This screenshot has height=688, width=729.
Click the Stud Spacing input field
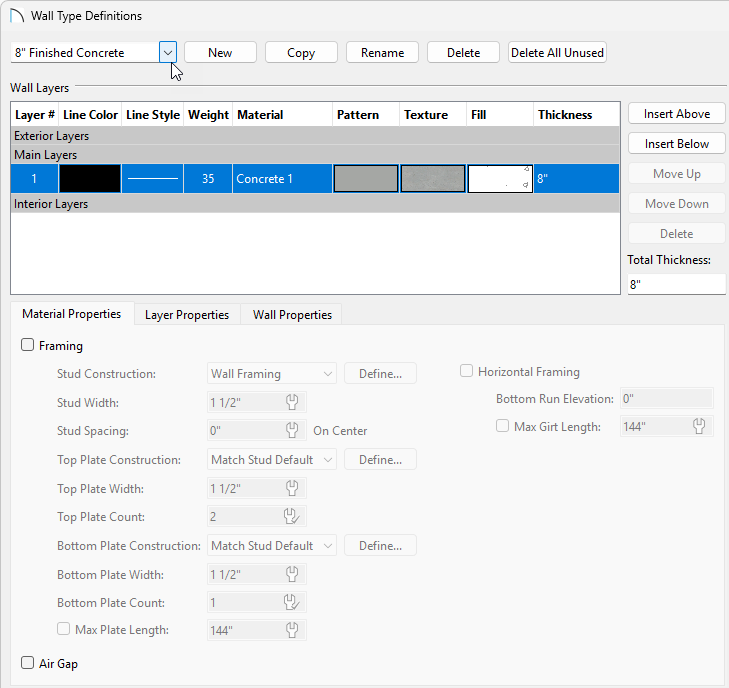pyautogui.click(x=257, y=430)
